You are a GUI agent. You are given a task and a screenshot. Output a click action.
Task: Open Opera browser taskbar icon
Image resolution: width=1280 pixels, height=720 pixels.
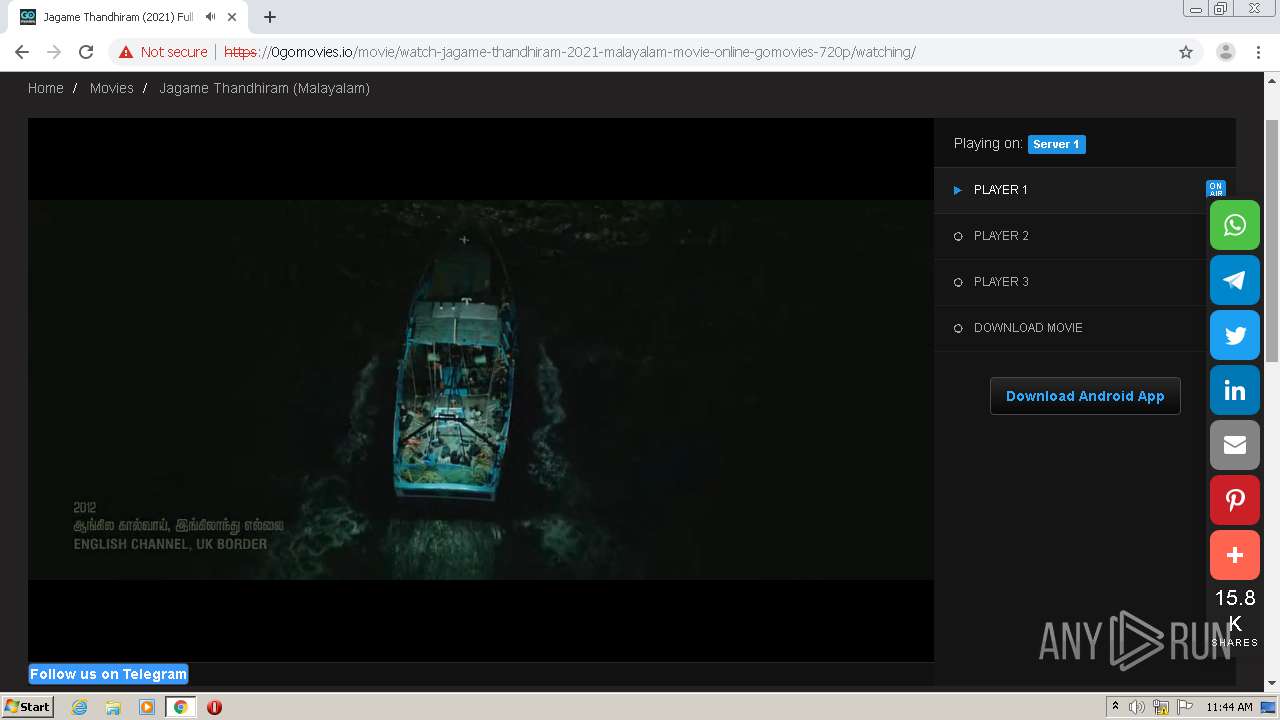[x=214, y=707]
